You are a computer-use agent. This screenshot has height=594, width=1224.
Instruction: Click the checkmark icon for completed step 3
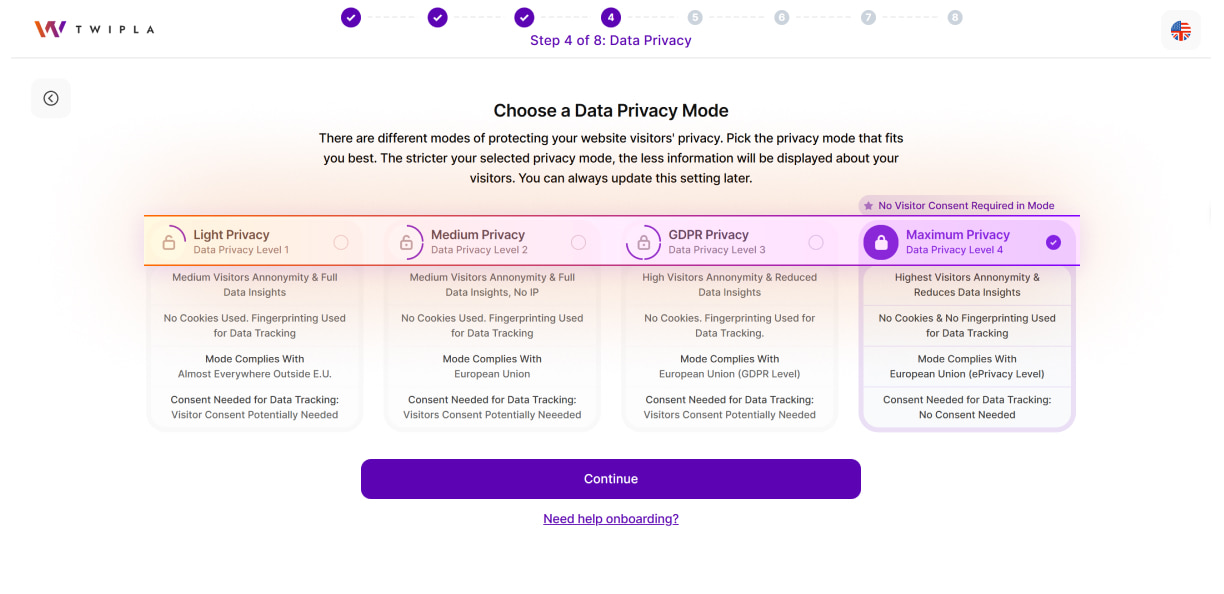(524, 17)
